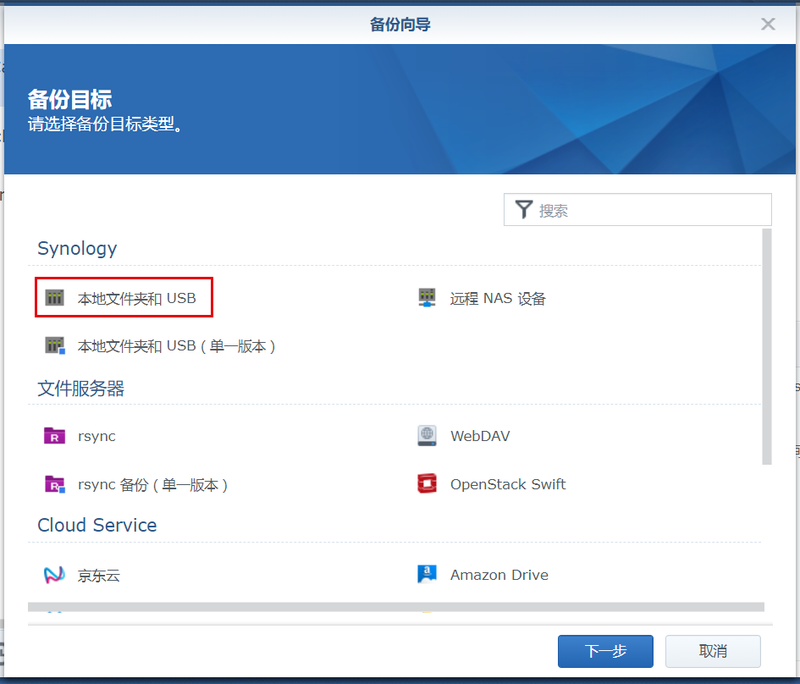Select the 远程 NAS 设备 text label
Screen dimensions: 800x684
tap(498, 298)
